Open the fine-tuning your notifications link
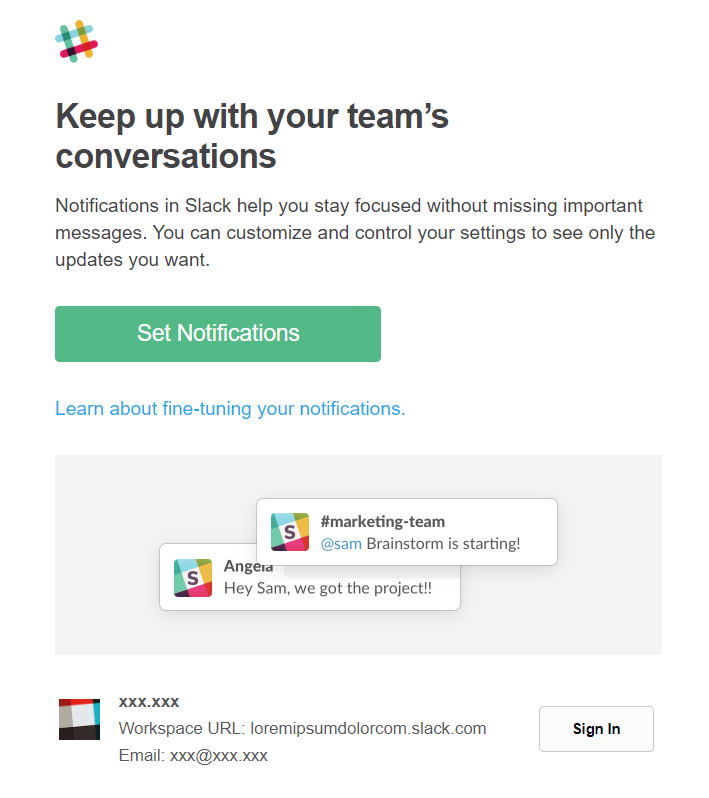The height and width of the screenshot is (798, 709). [230, 409]
